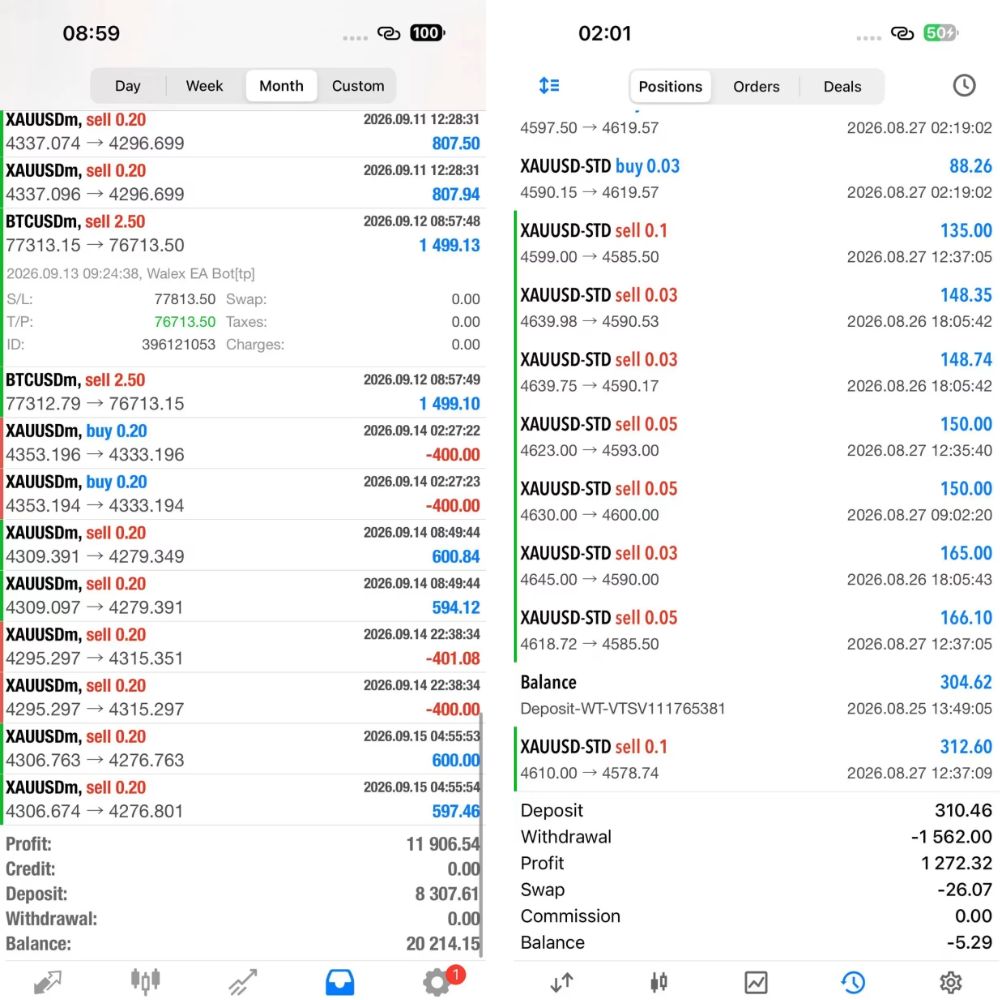This screenshot has width=1000, height=1000.
Task: Expand the XAUUSDm sell trade with profit 600.84
Action: coord(243,545)
